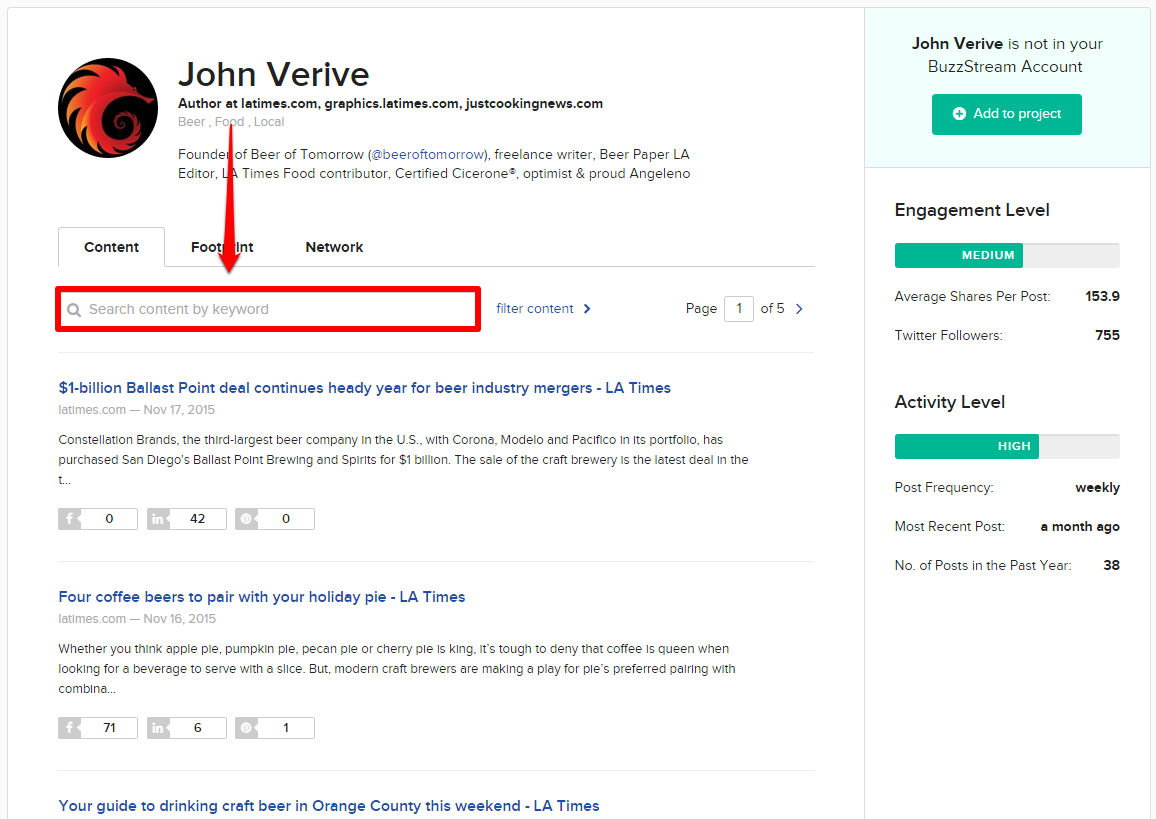Open the Ballast Point deal article link
Screen dimensions: 1156x819
click(x=364, y=387)
